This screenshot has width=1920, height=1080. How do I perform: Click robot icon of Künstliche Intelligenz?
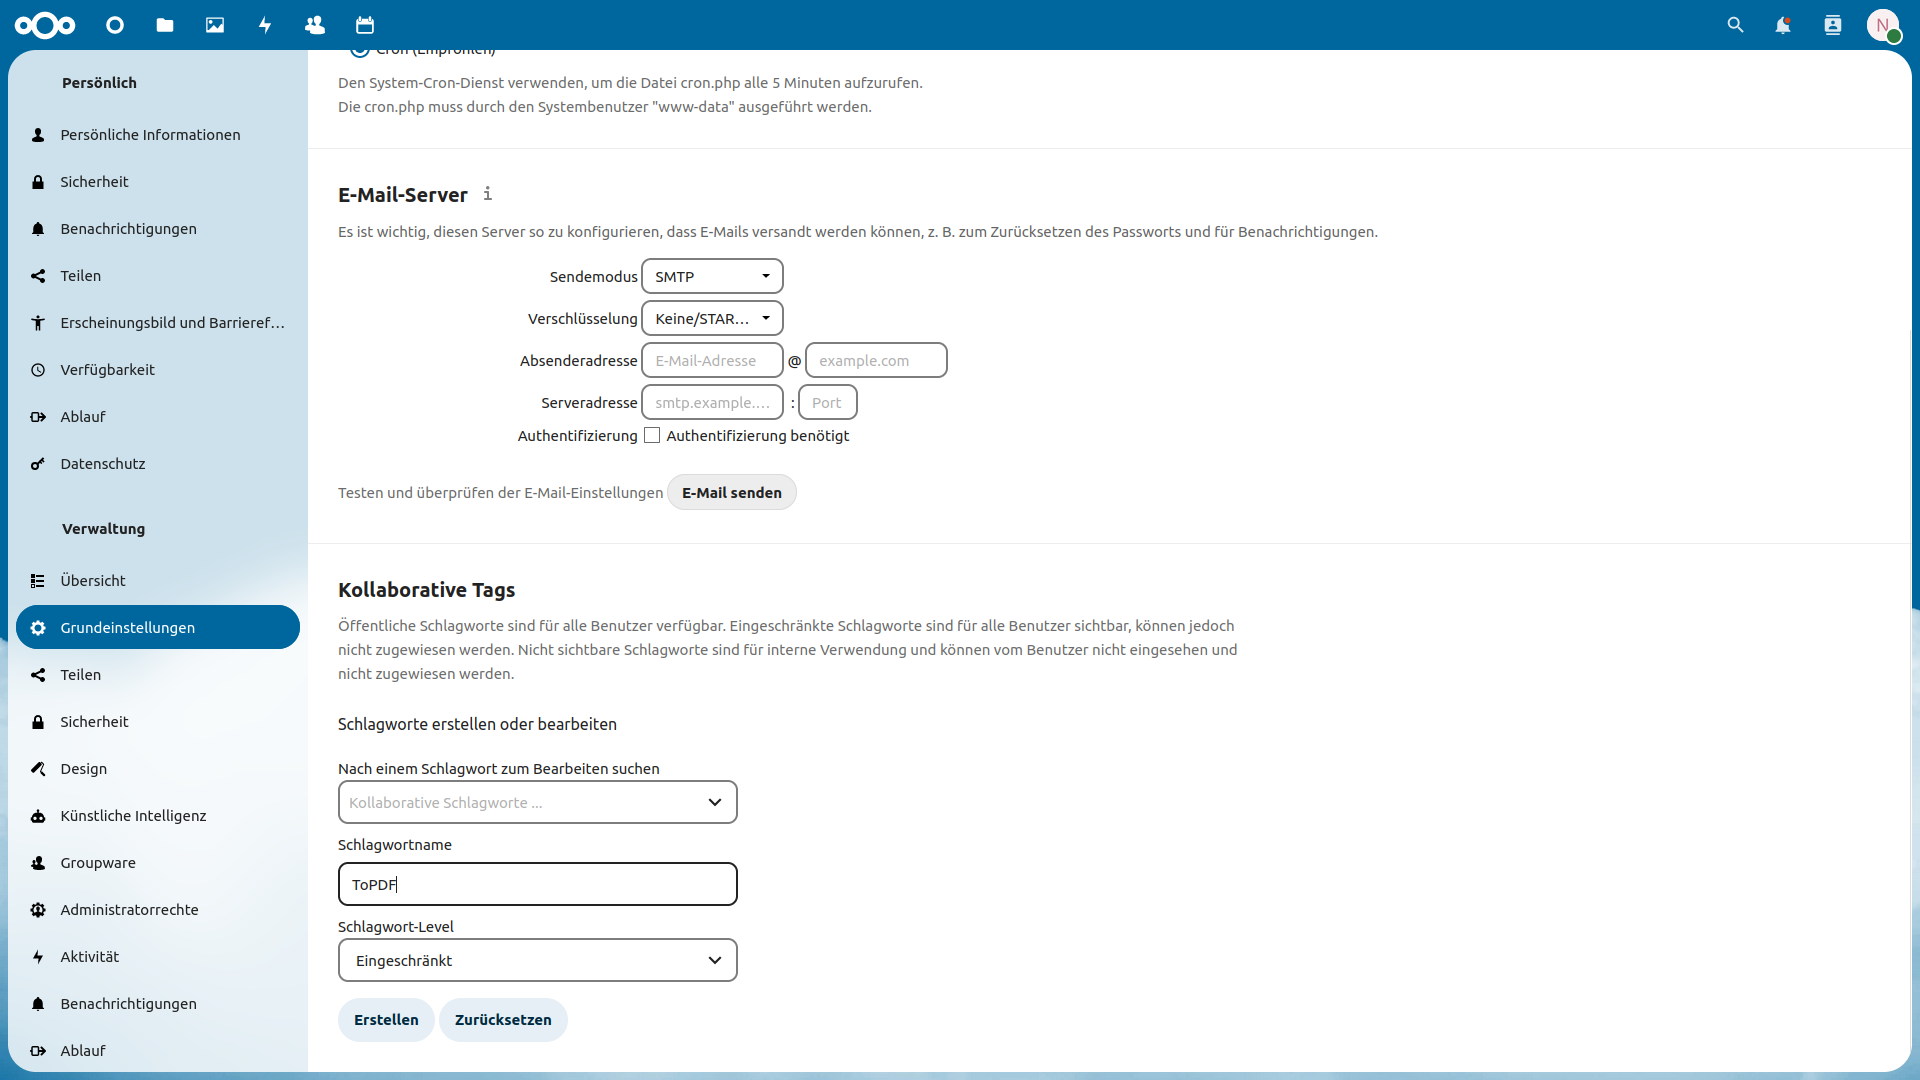point(38,816)
